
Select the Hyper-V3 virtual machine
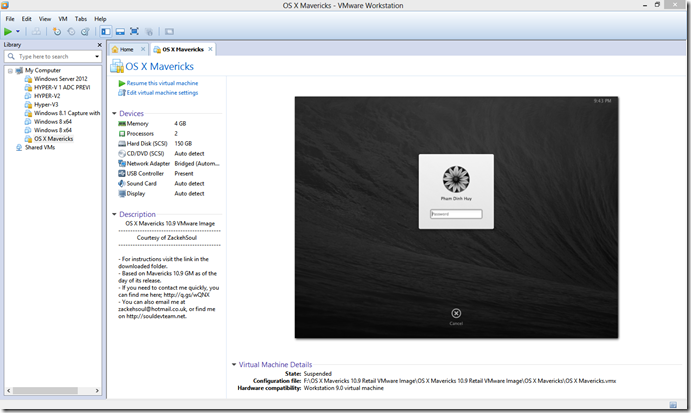coord(46,104)
